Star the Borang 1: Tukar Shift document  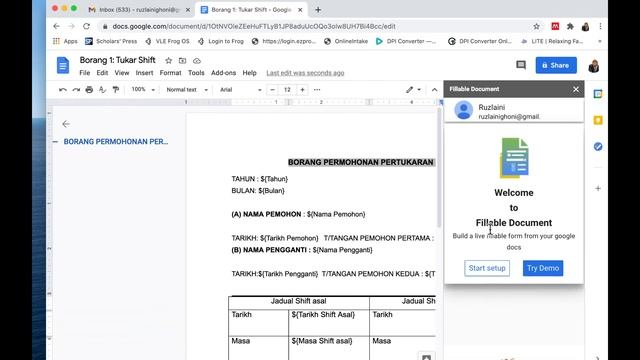coord(169,60)
